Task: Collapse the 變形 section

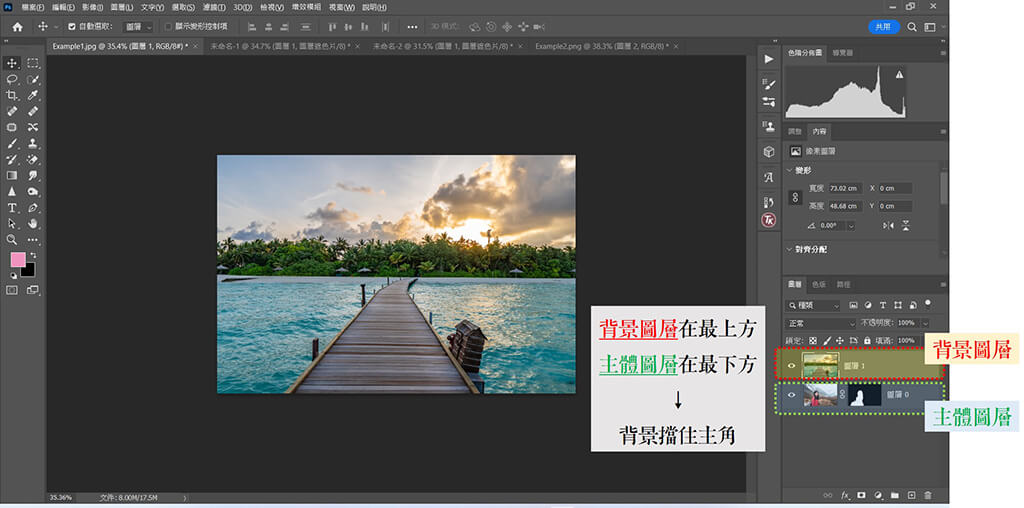Action: pyautogui.click(x=789, y=170)
